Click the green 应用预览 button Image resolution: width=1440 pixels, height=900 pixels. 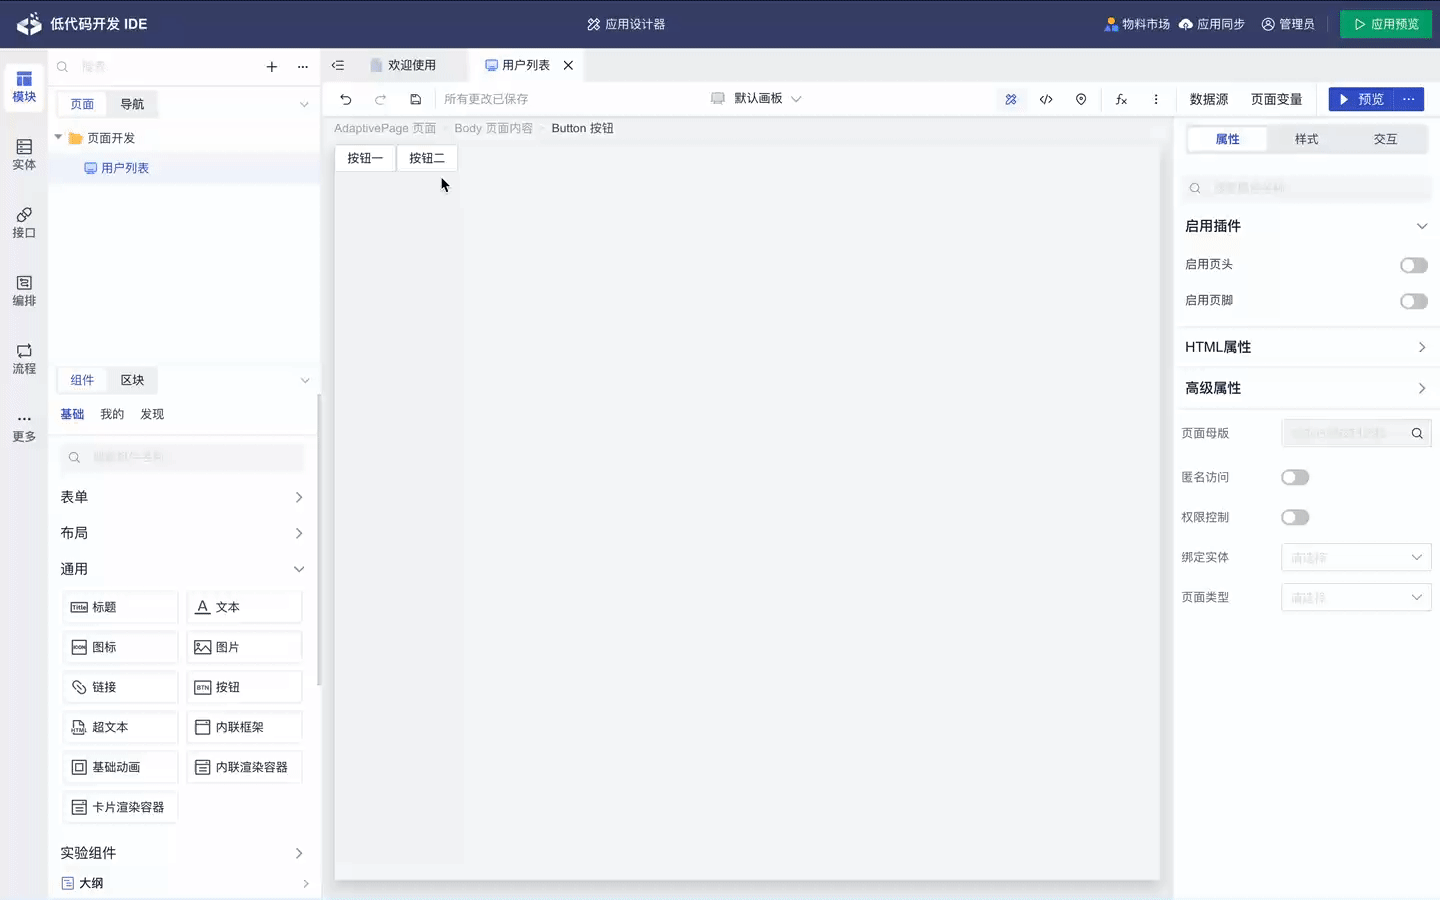(x=1385, y=24)
